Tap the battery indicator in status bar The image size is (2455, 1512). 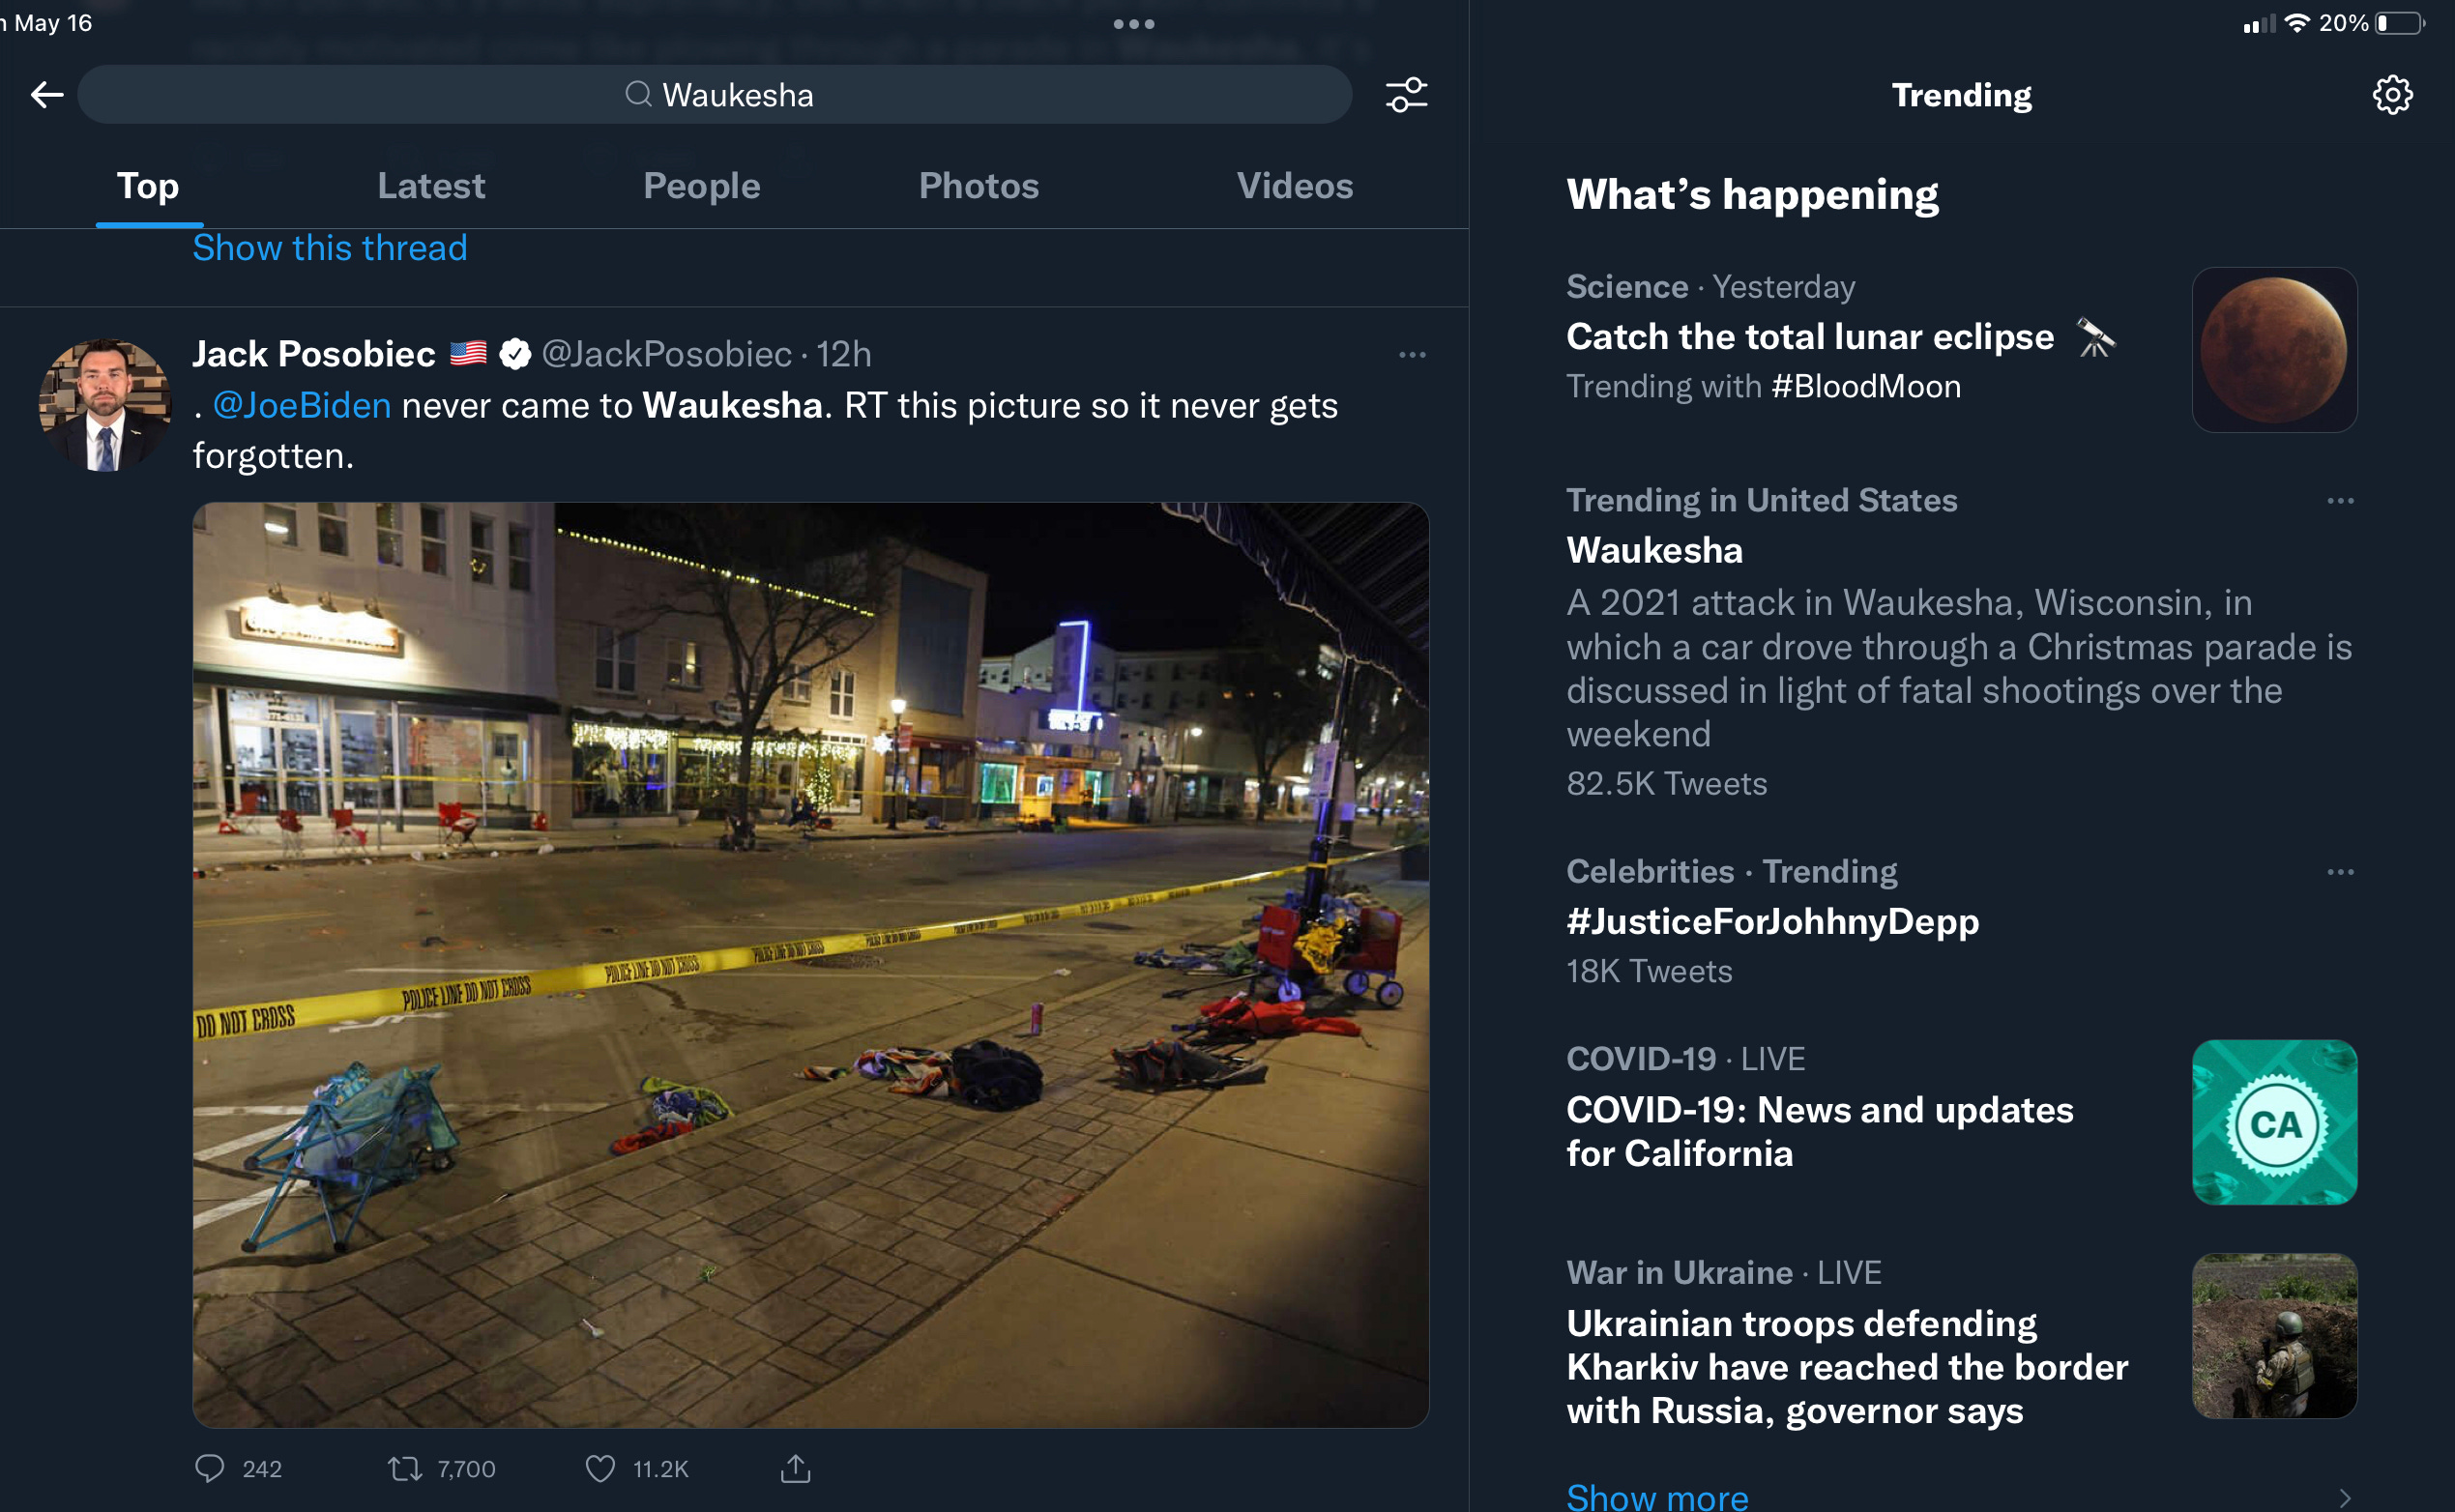2400,23
